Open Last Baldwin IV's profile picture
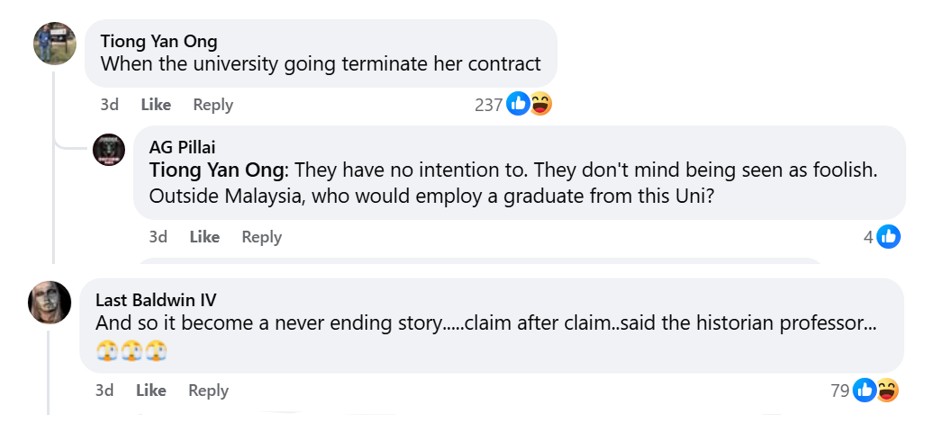This screenshot has width=930, height=439. click(x=49, y=302)
